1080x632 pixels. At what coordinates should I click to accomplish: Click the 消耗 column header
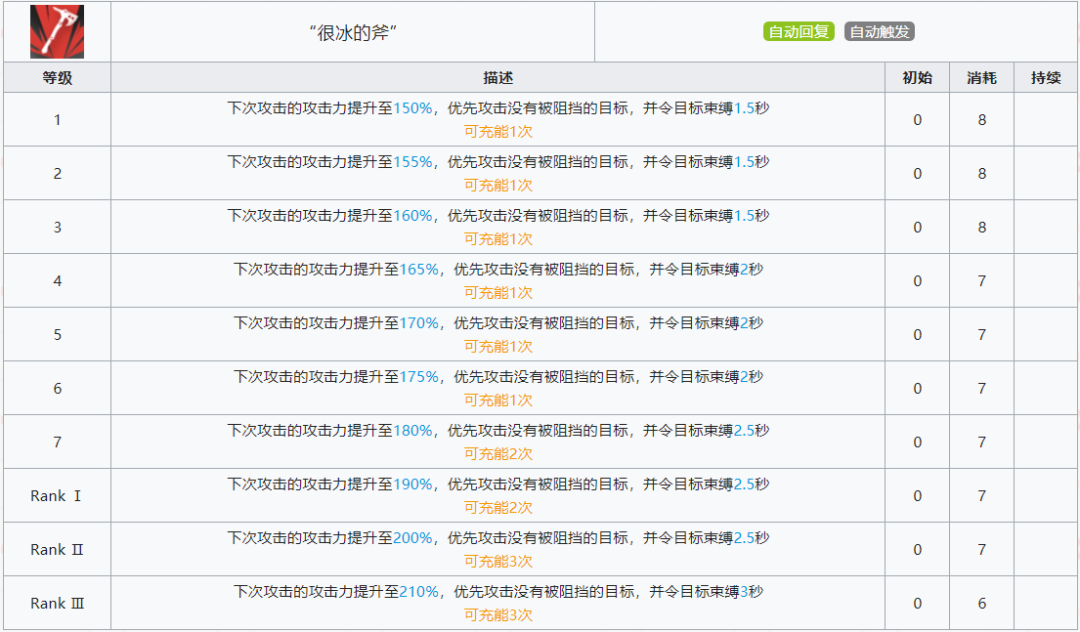[x=982, y=78]
